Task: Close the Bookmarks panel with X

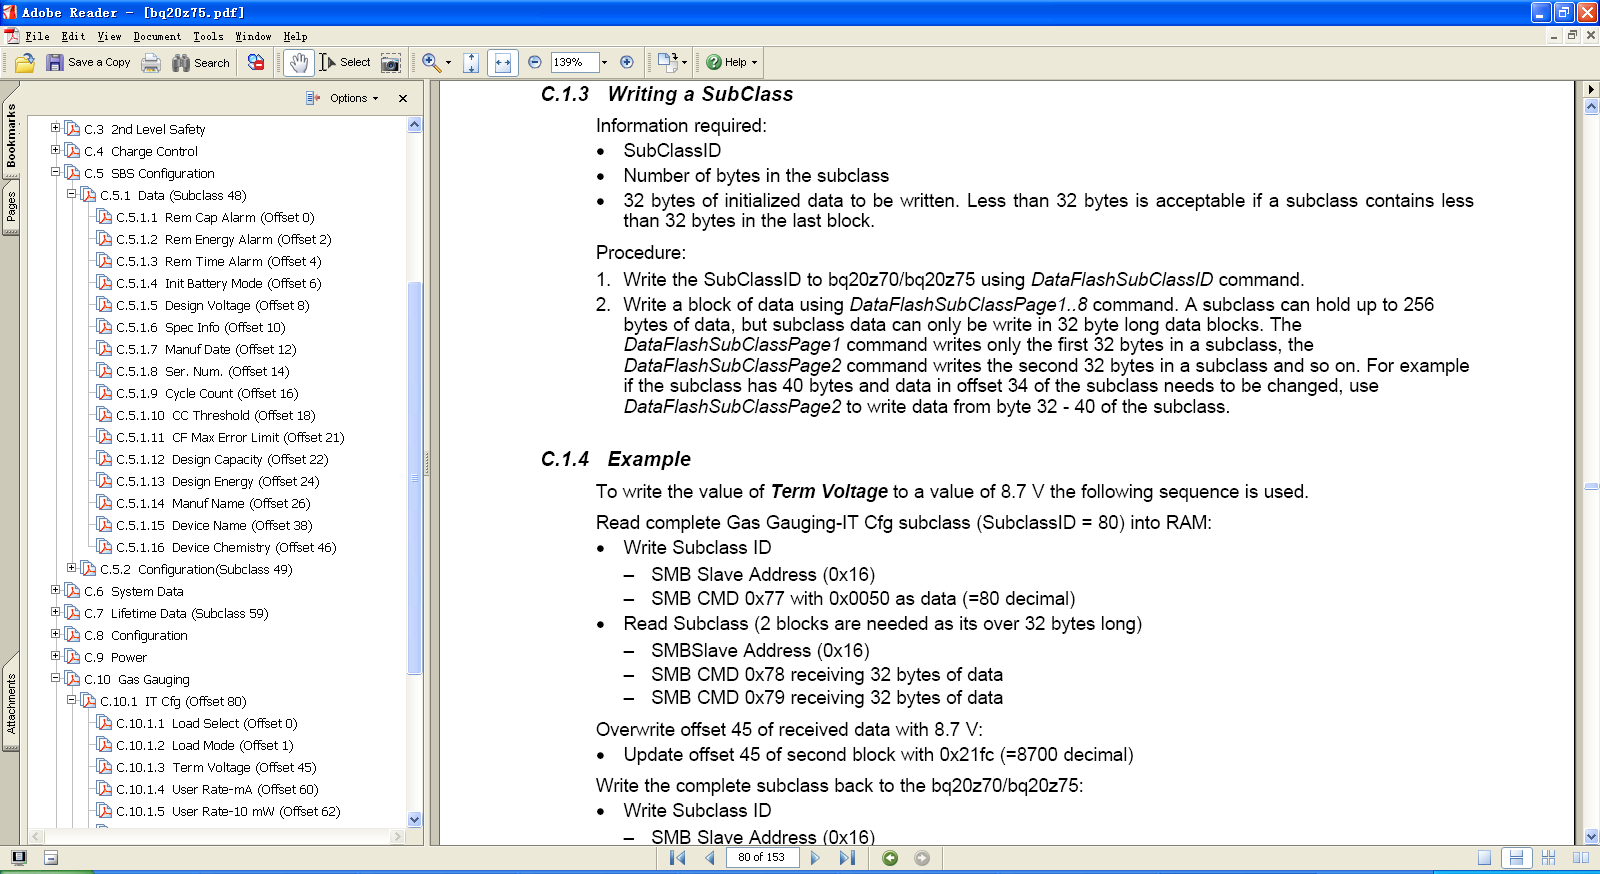Action: [x=403, y=98]
